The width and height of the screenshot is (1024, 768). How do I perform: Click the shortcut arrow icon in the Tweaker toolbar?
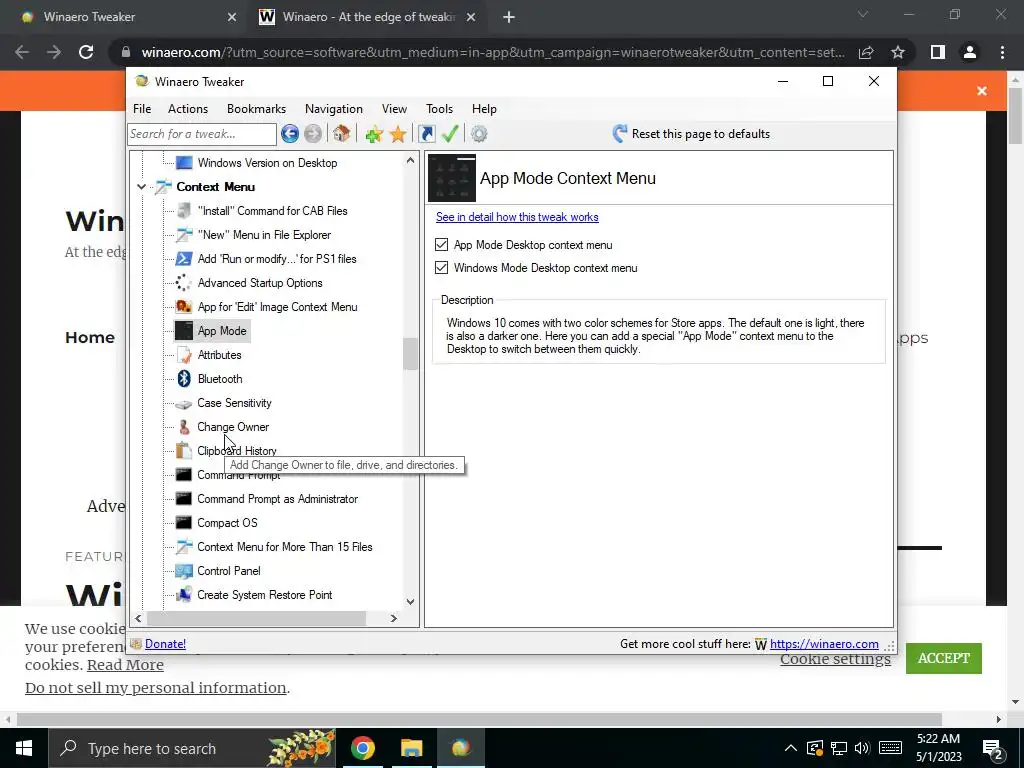pos(426,134)
